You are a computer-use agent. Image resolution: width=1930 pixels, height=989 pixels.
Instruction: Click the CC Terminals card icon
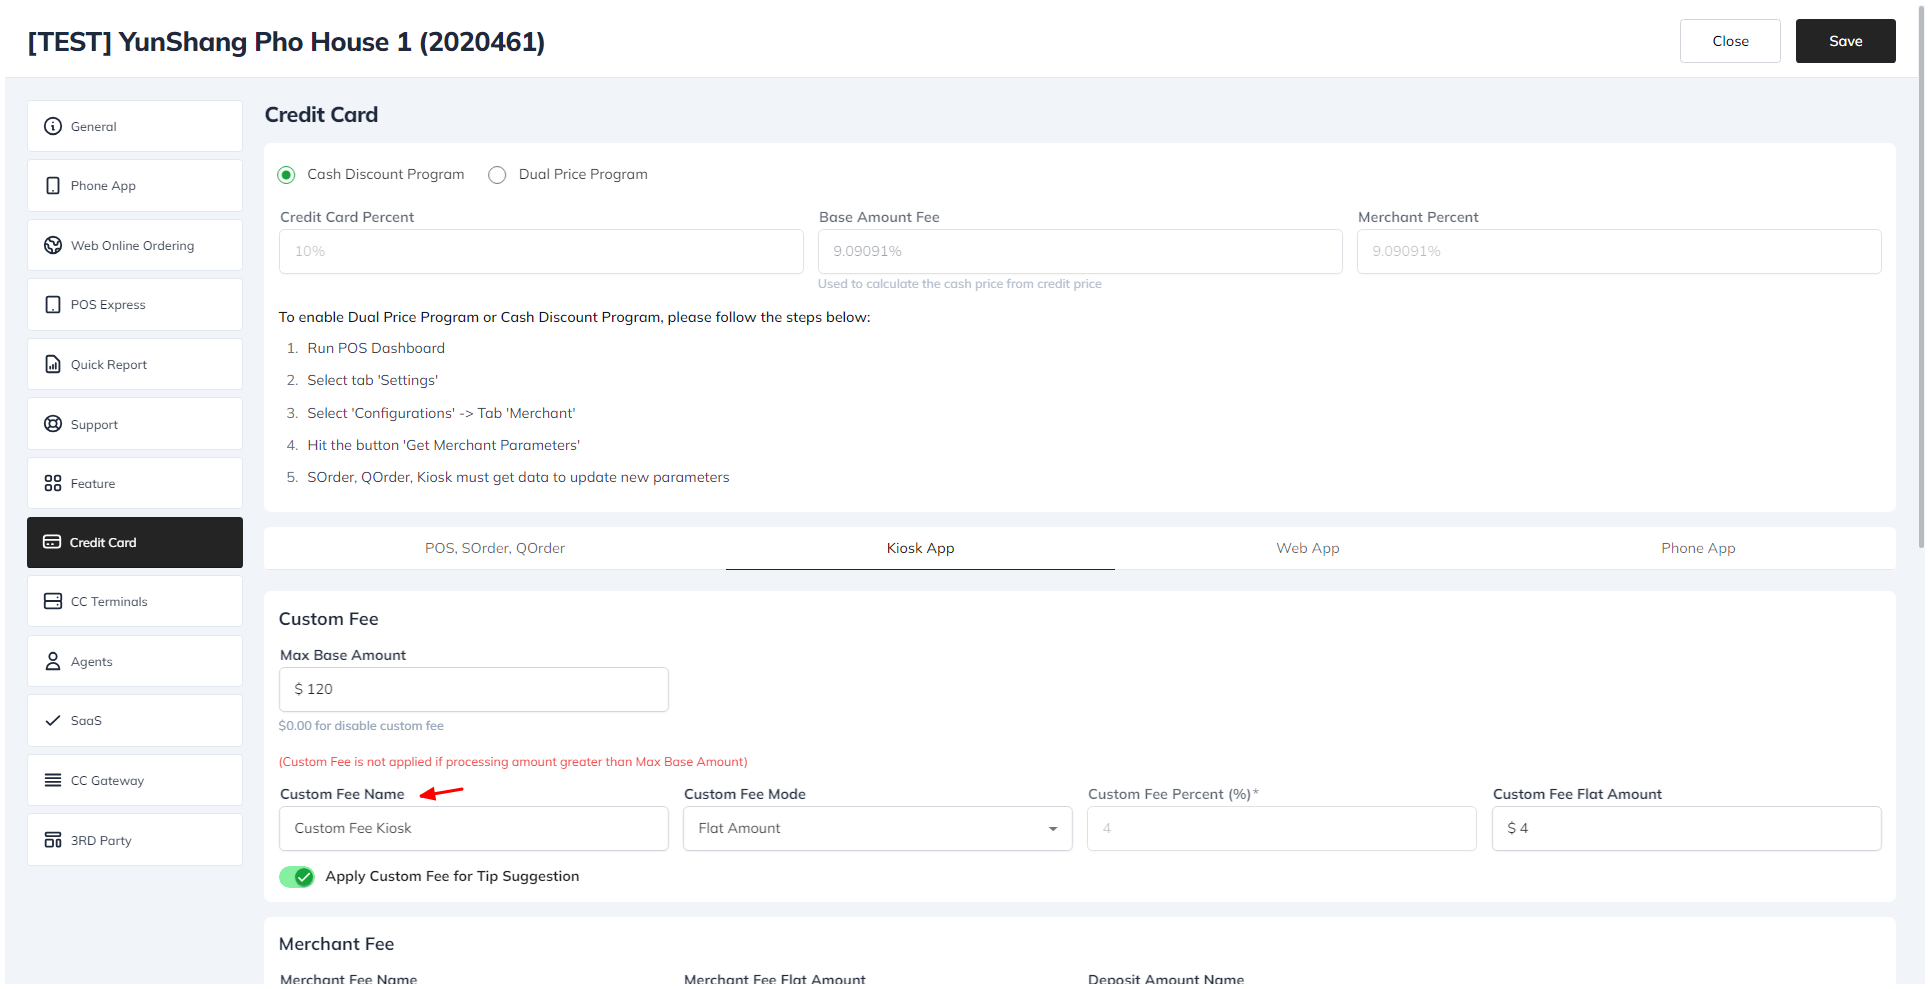point(53,601)
